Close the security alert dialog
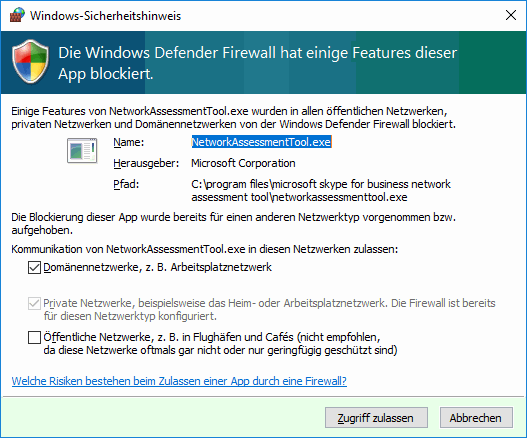 511,15
